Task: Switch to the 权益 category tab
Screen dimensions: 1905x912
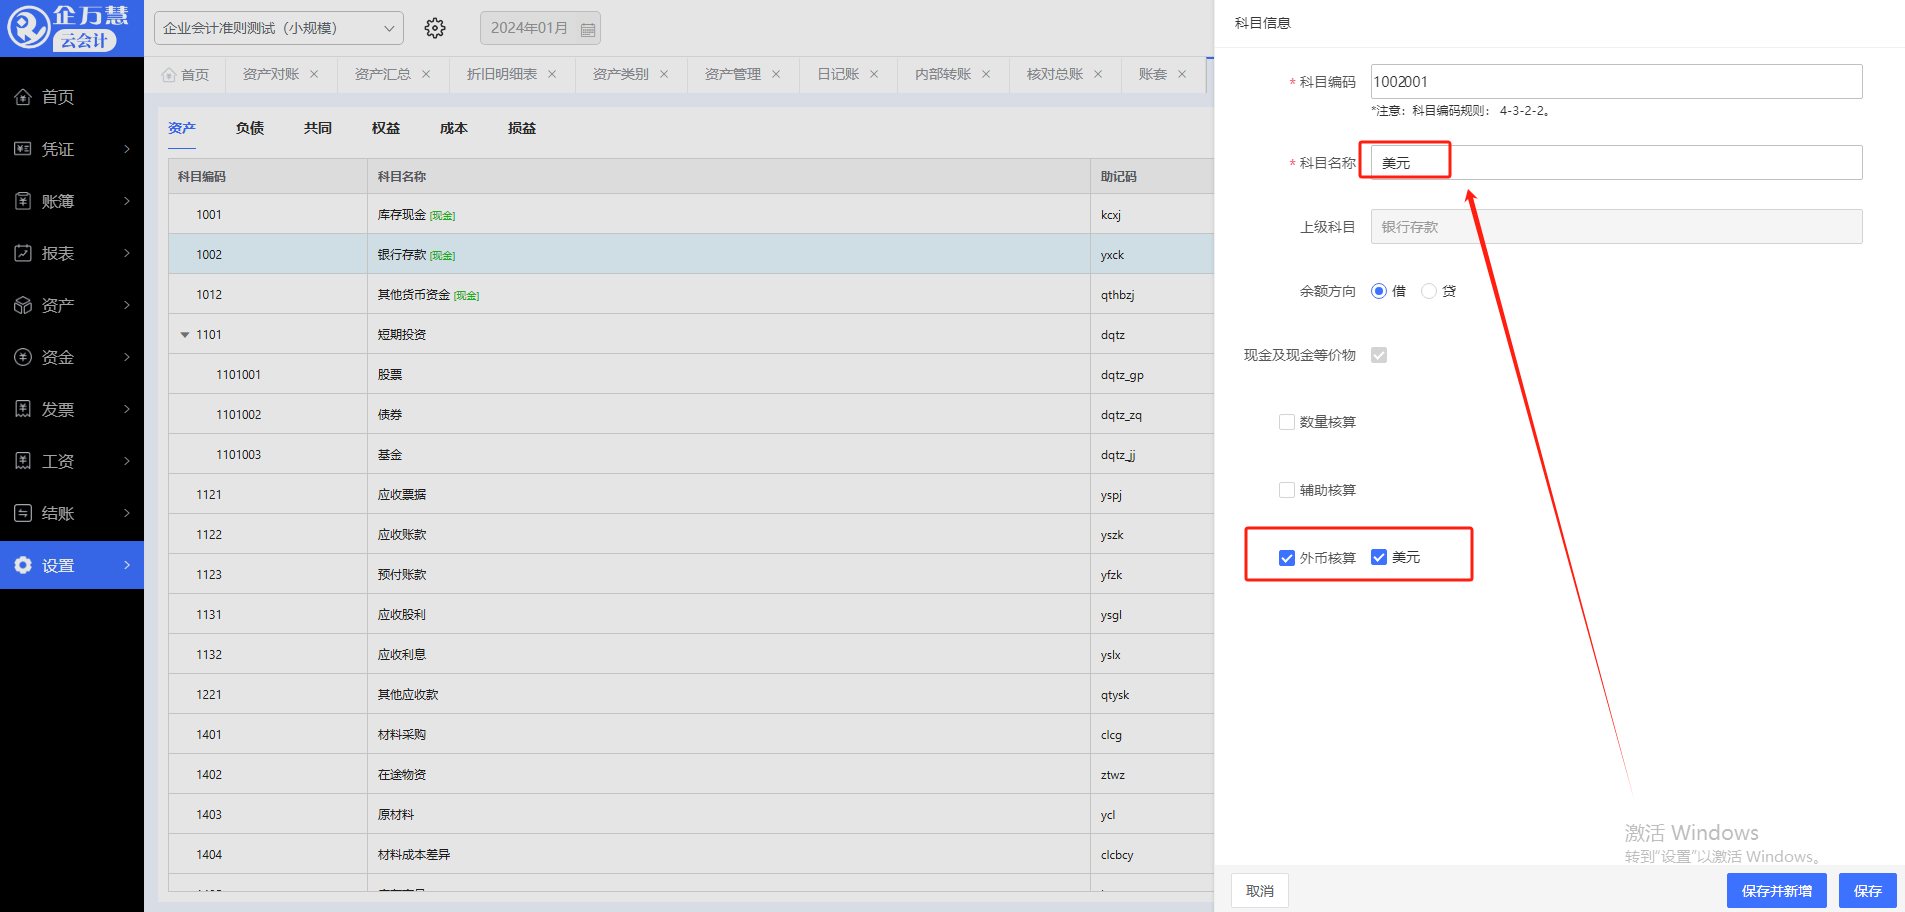Action: (x=386, y=128)
